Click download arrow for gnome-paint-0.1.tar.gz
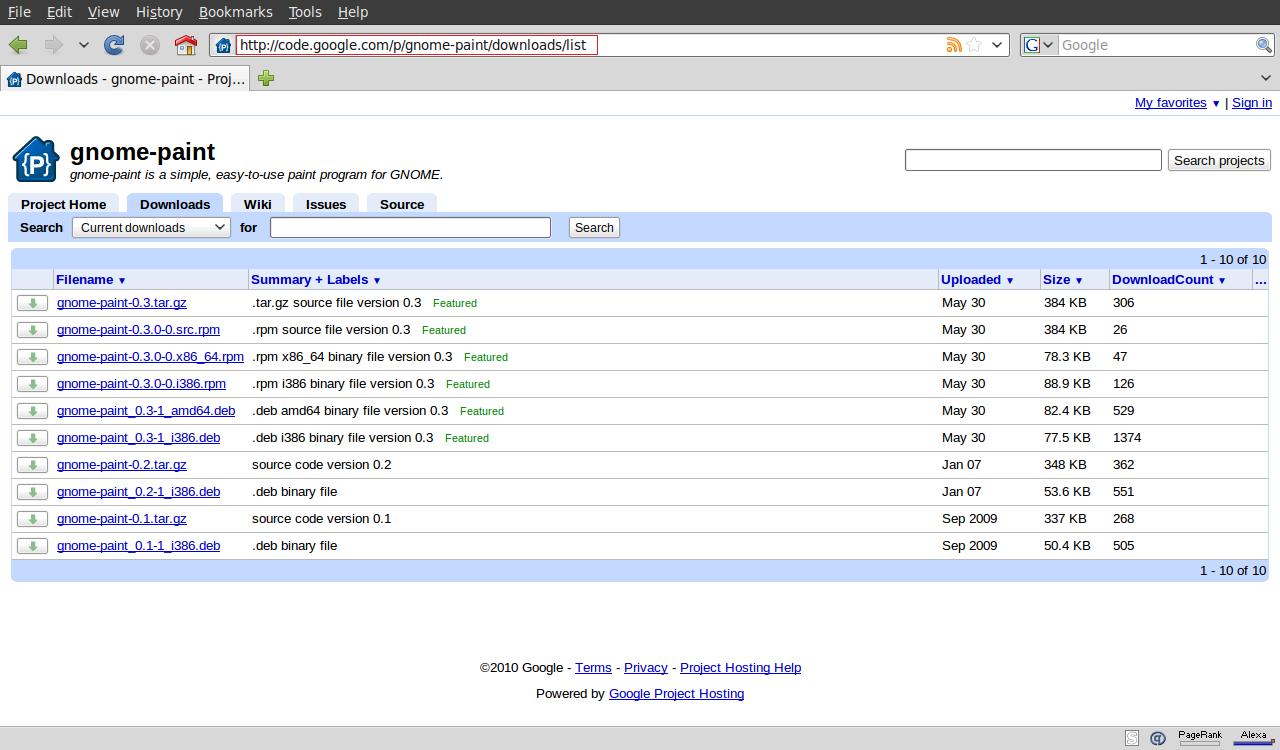This screenshot has width=1280, height=750. [x=32, y=519]
